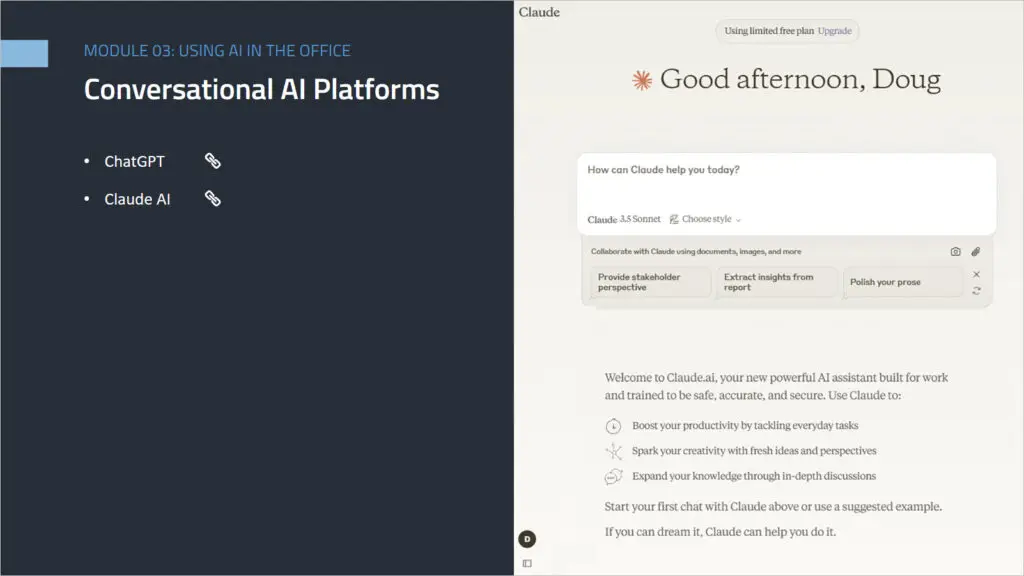Click the style editing icon before Choose style
This screenshot has height=576, width=1024.
(x=674, y=218)
